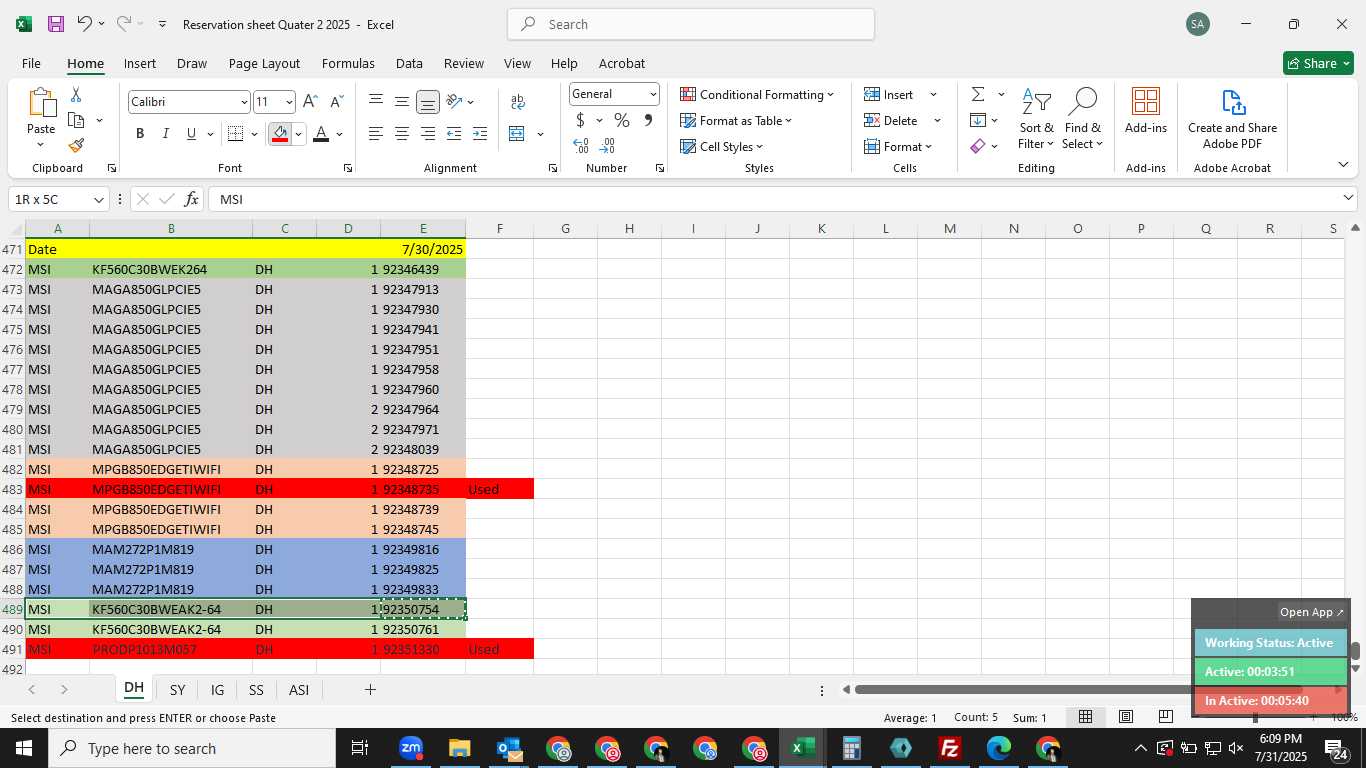Open the Fill Color dropdown arrow
Image resolution: width=1366 pixels, height=768 pixels.
[298, 133]
